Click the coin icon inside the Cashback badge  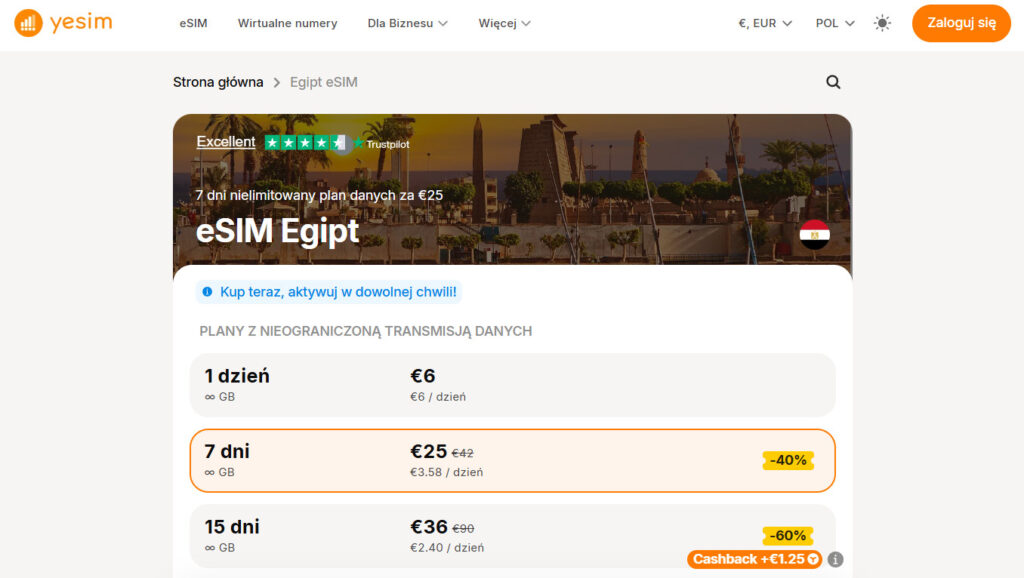(x=811, y=560)
